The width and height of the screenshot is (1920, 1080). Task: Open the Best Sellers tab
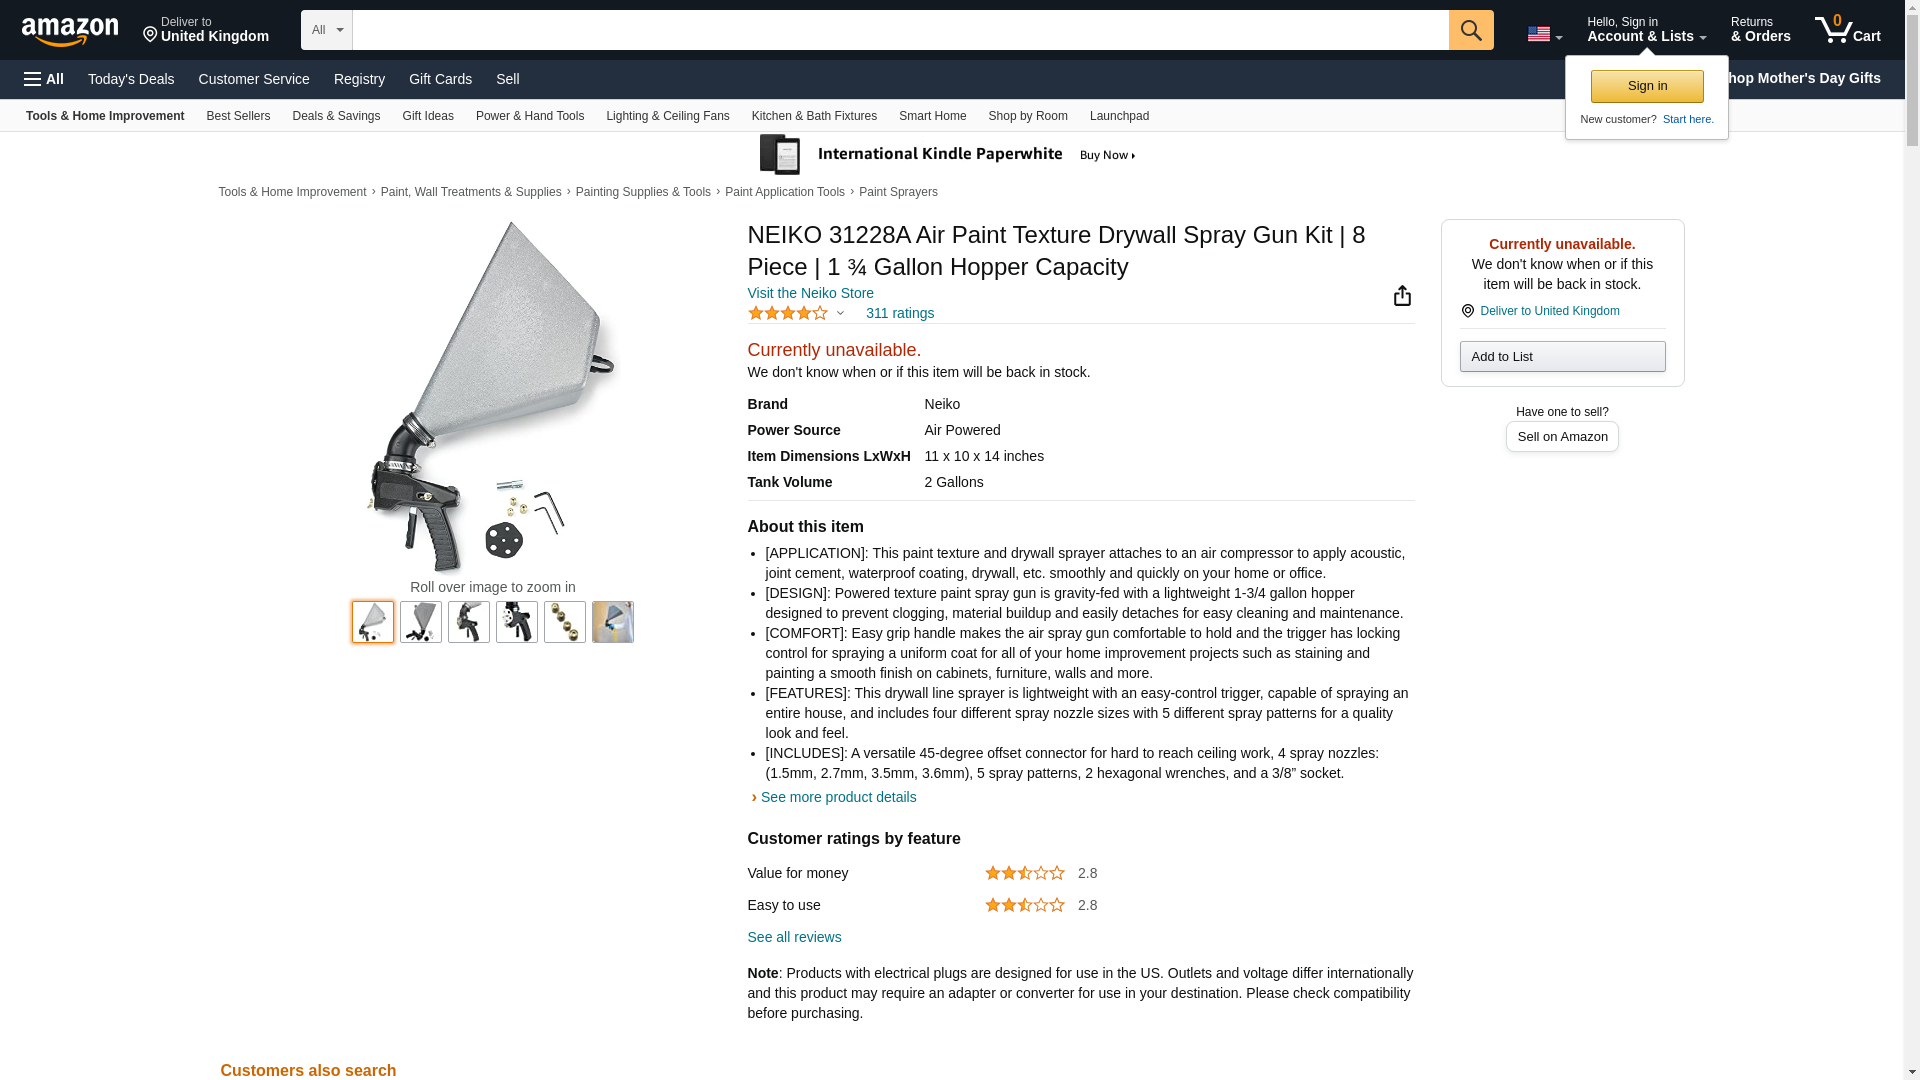238,116
